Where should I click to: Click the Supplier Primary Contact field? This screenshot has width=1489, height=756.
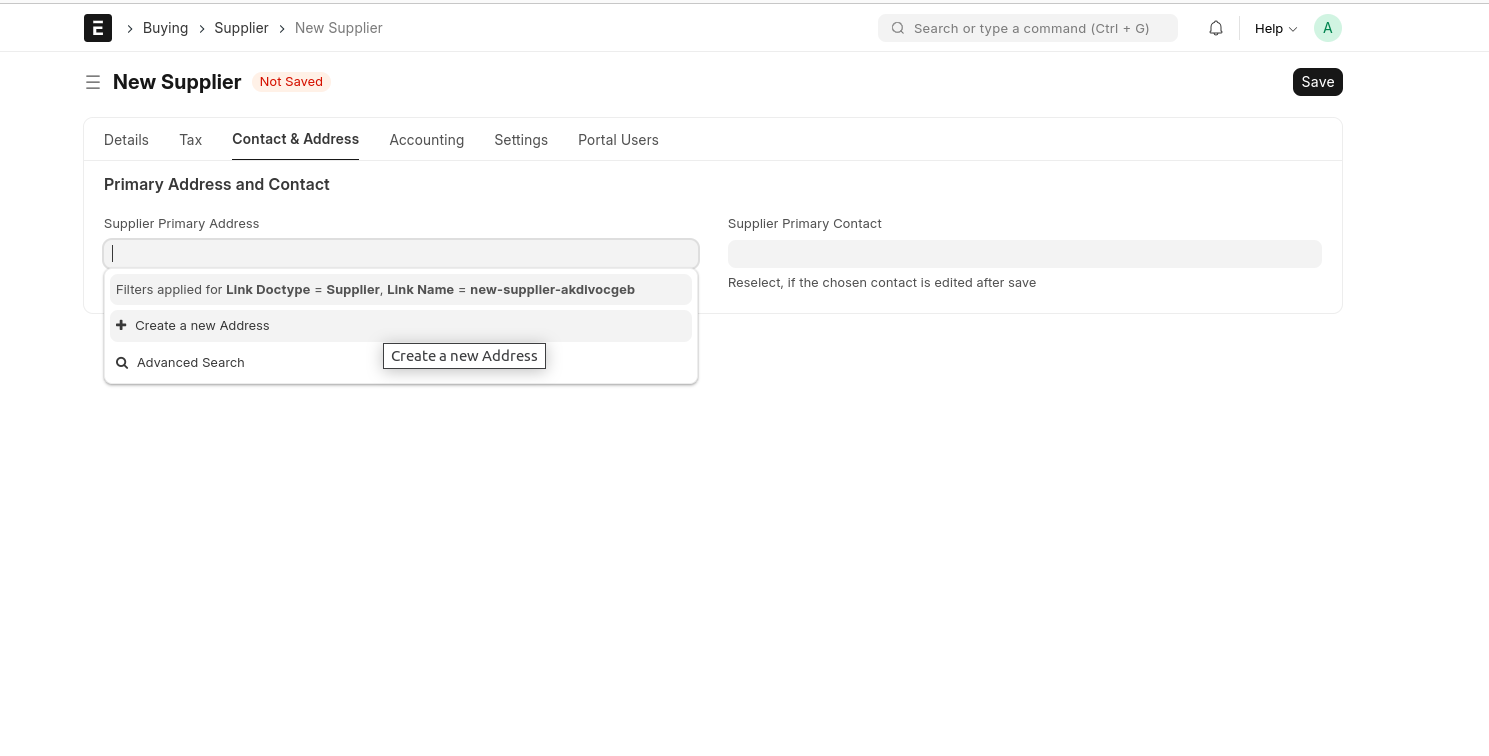pos(1024,254)
